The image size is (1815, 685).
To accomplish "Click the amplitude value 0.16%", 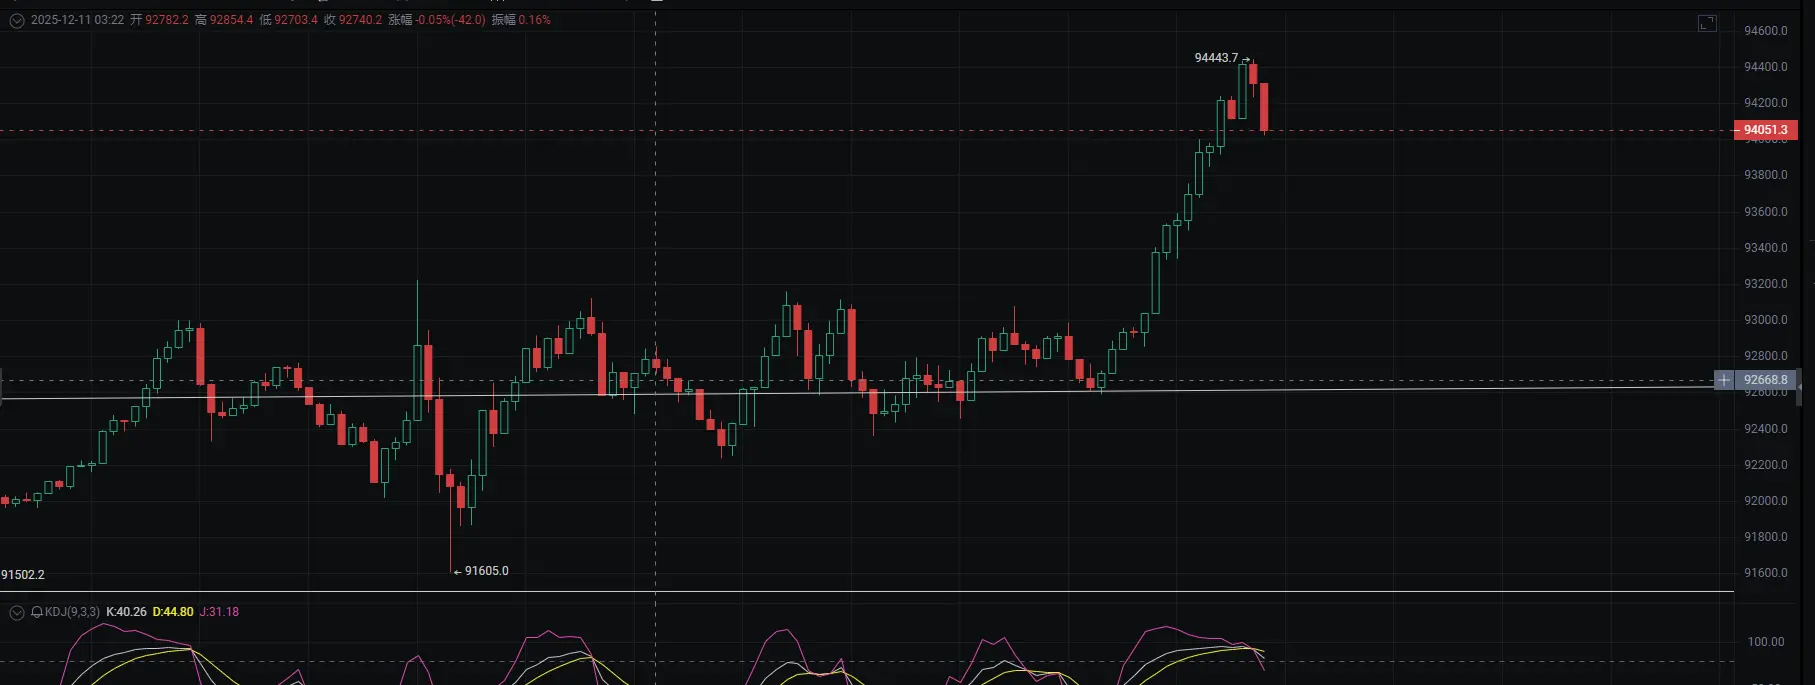I will coord(535,20).
